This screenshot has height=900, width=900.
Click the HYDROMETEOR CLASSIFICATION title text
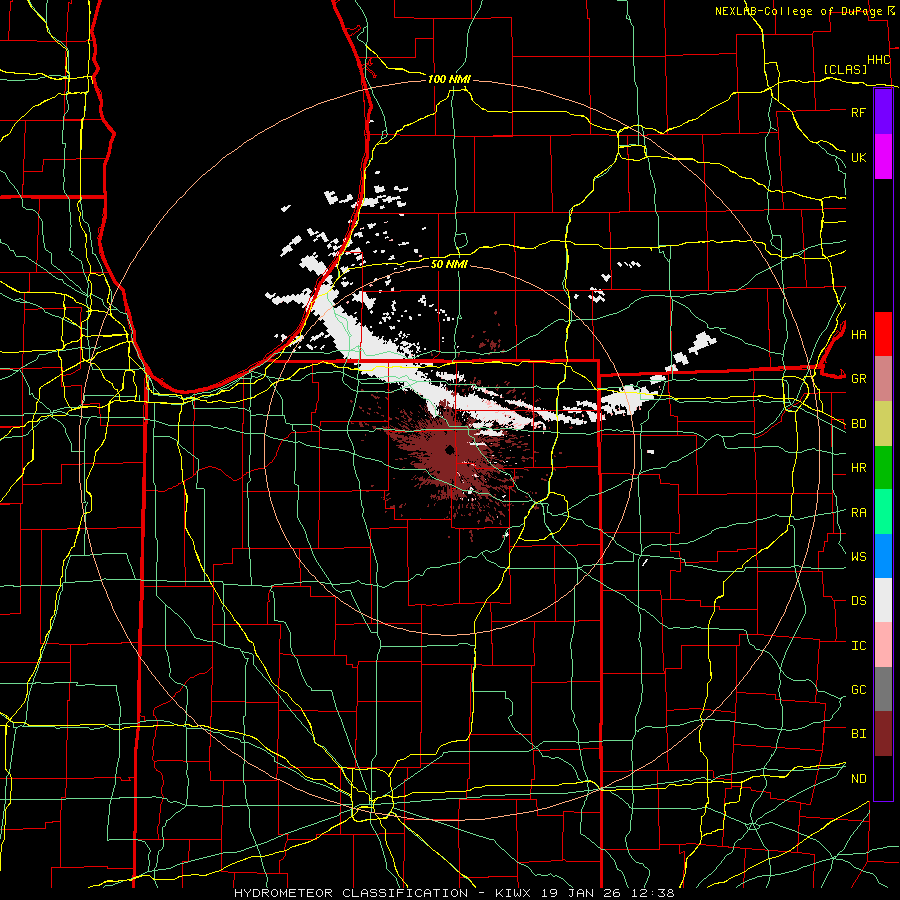click(351, 893)
